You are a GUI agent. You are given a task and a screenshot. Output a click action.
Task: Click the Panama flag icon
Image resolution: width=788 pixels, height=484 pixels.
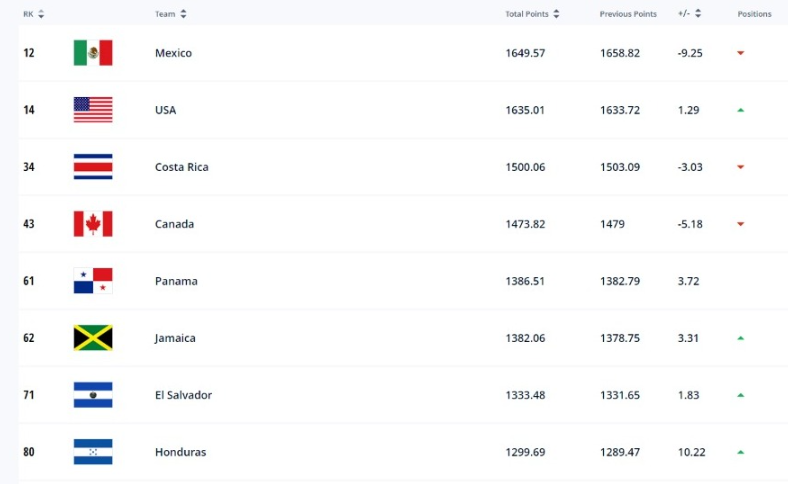pos(93,281)
